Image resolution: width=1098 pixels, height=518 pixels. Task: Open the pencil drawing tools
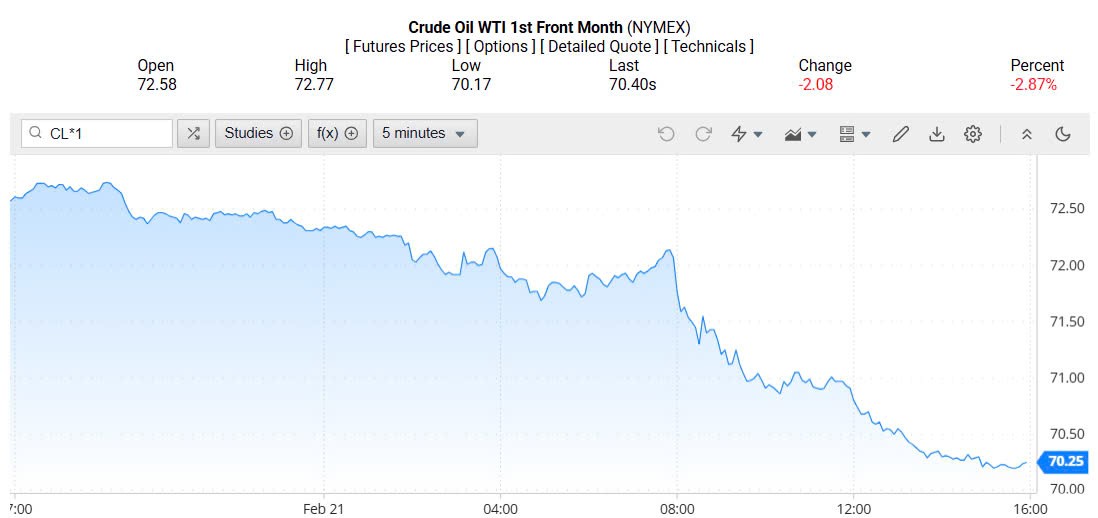point(900,134)
